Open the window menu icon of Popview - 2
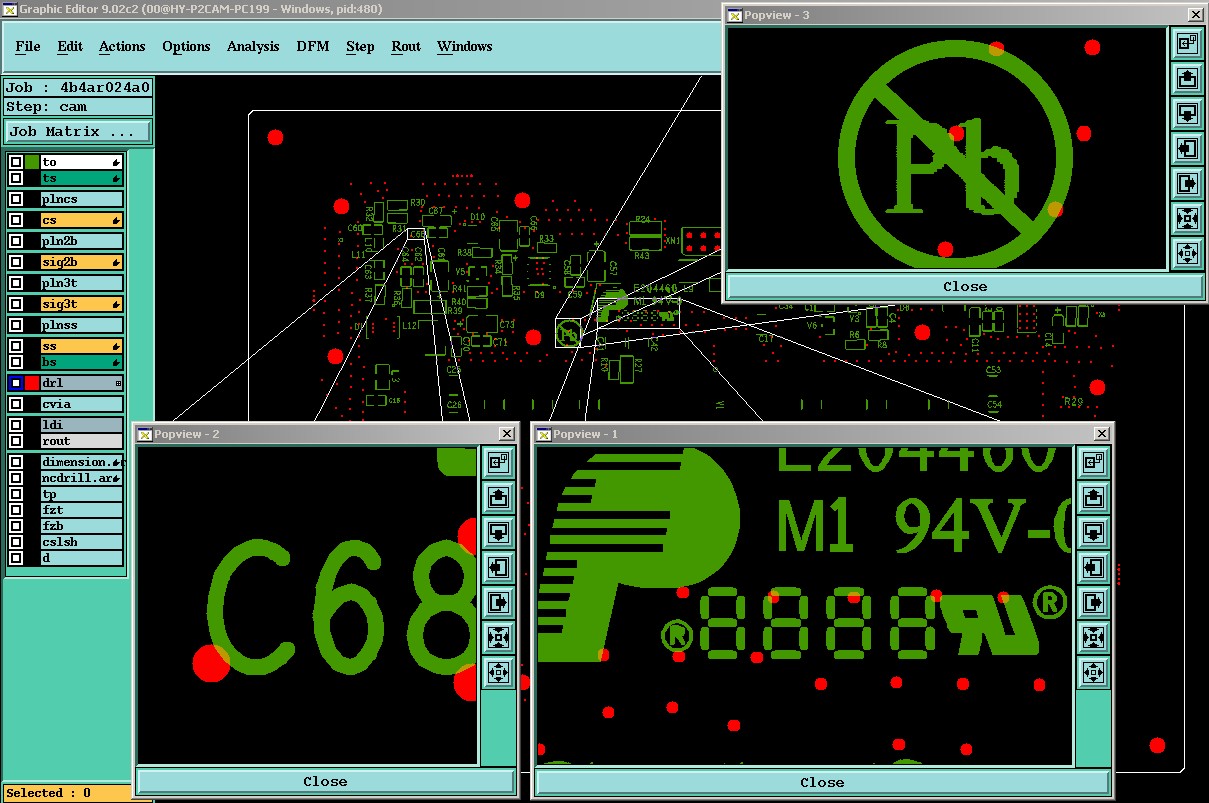Image resolution: width=1209 pixels, height=803 pixels. [x=145, y=434]
